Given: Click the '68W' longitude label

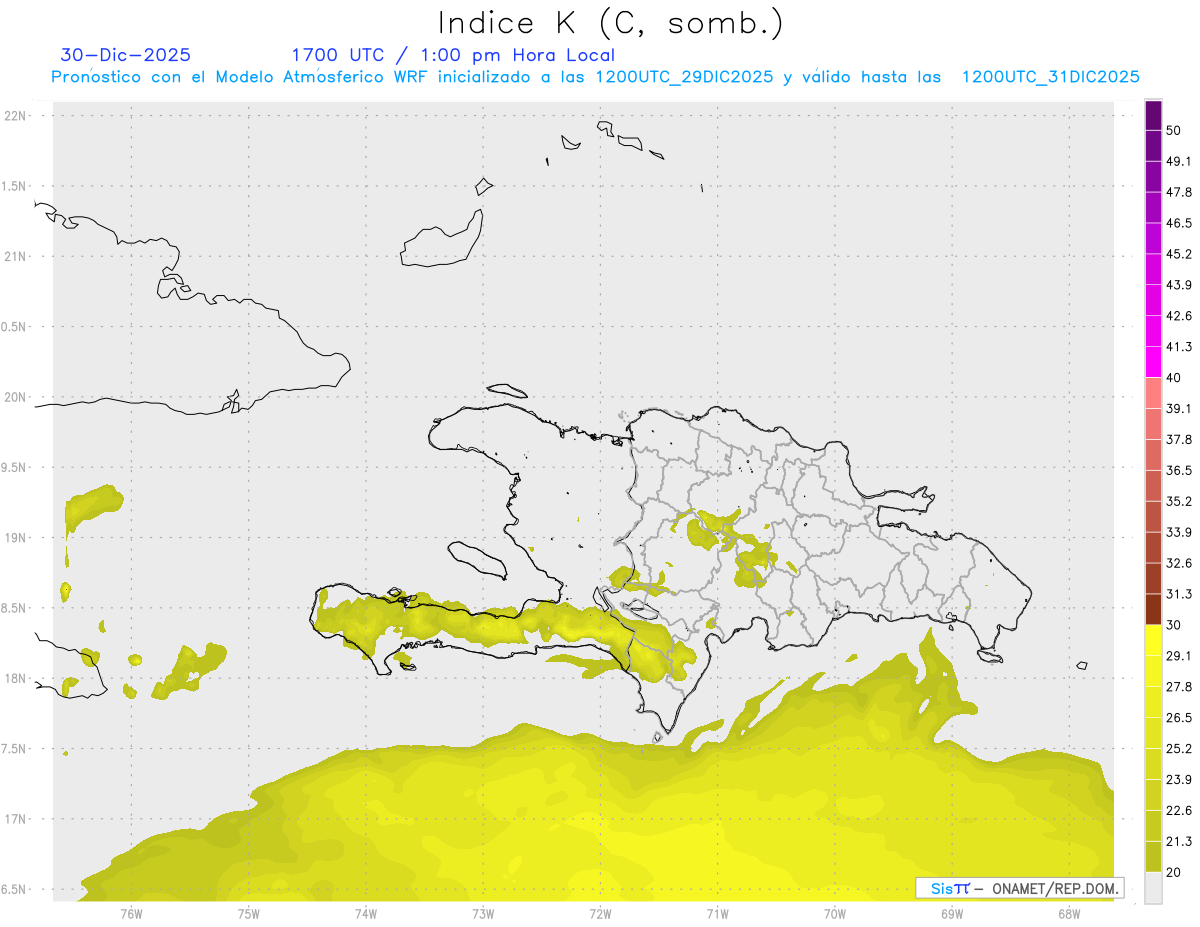Looking at the screenshot, I should [1069, 914].
